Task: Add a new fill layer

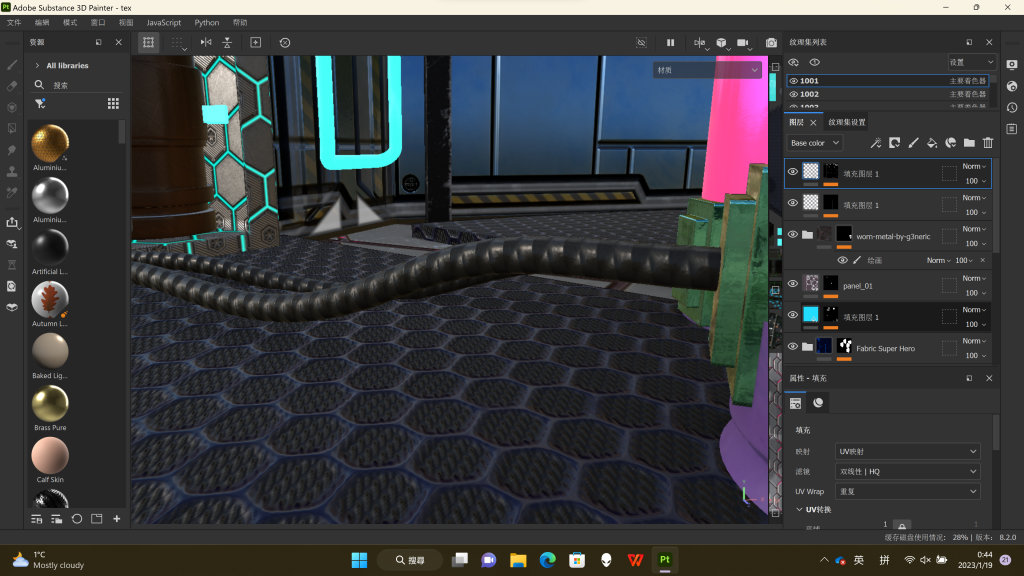Action: pos(932,143)
